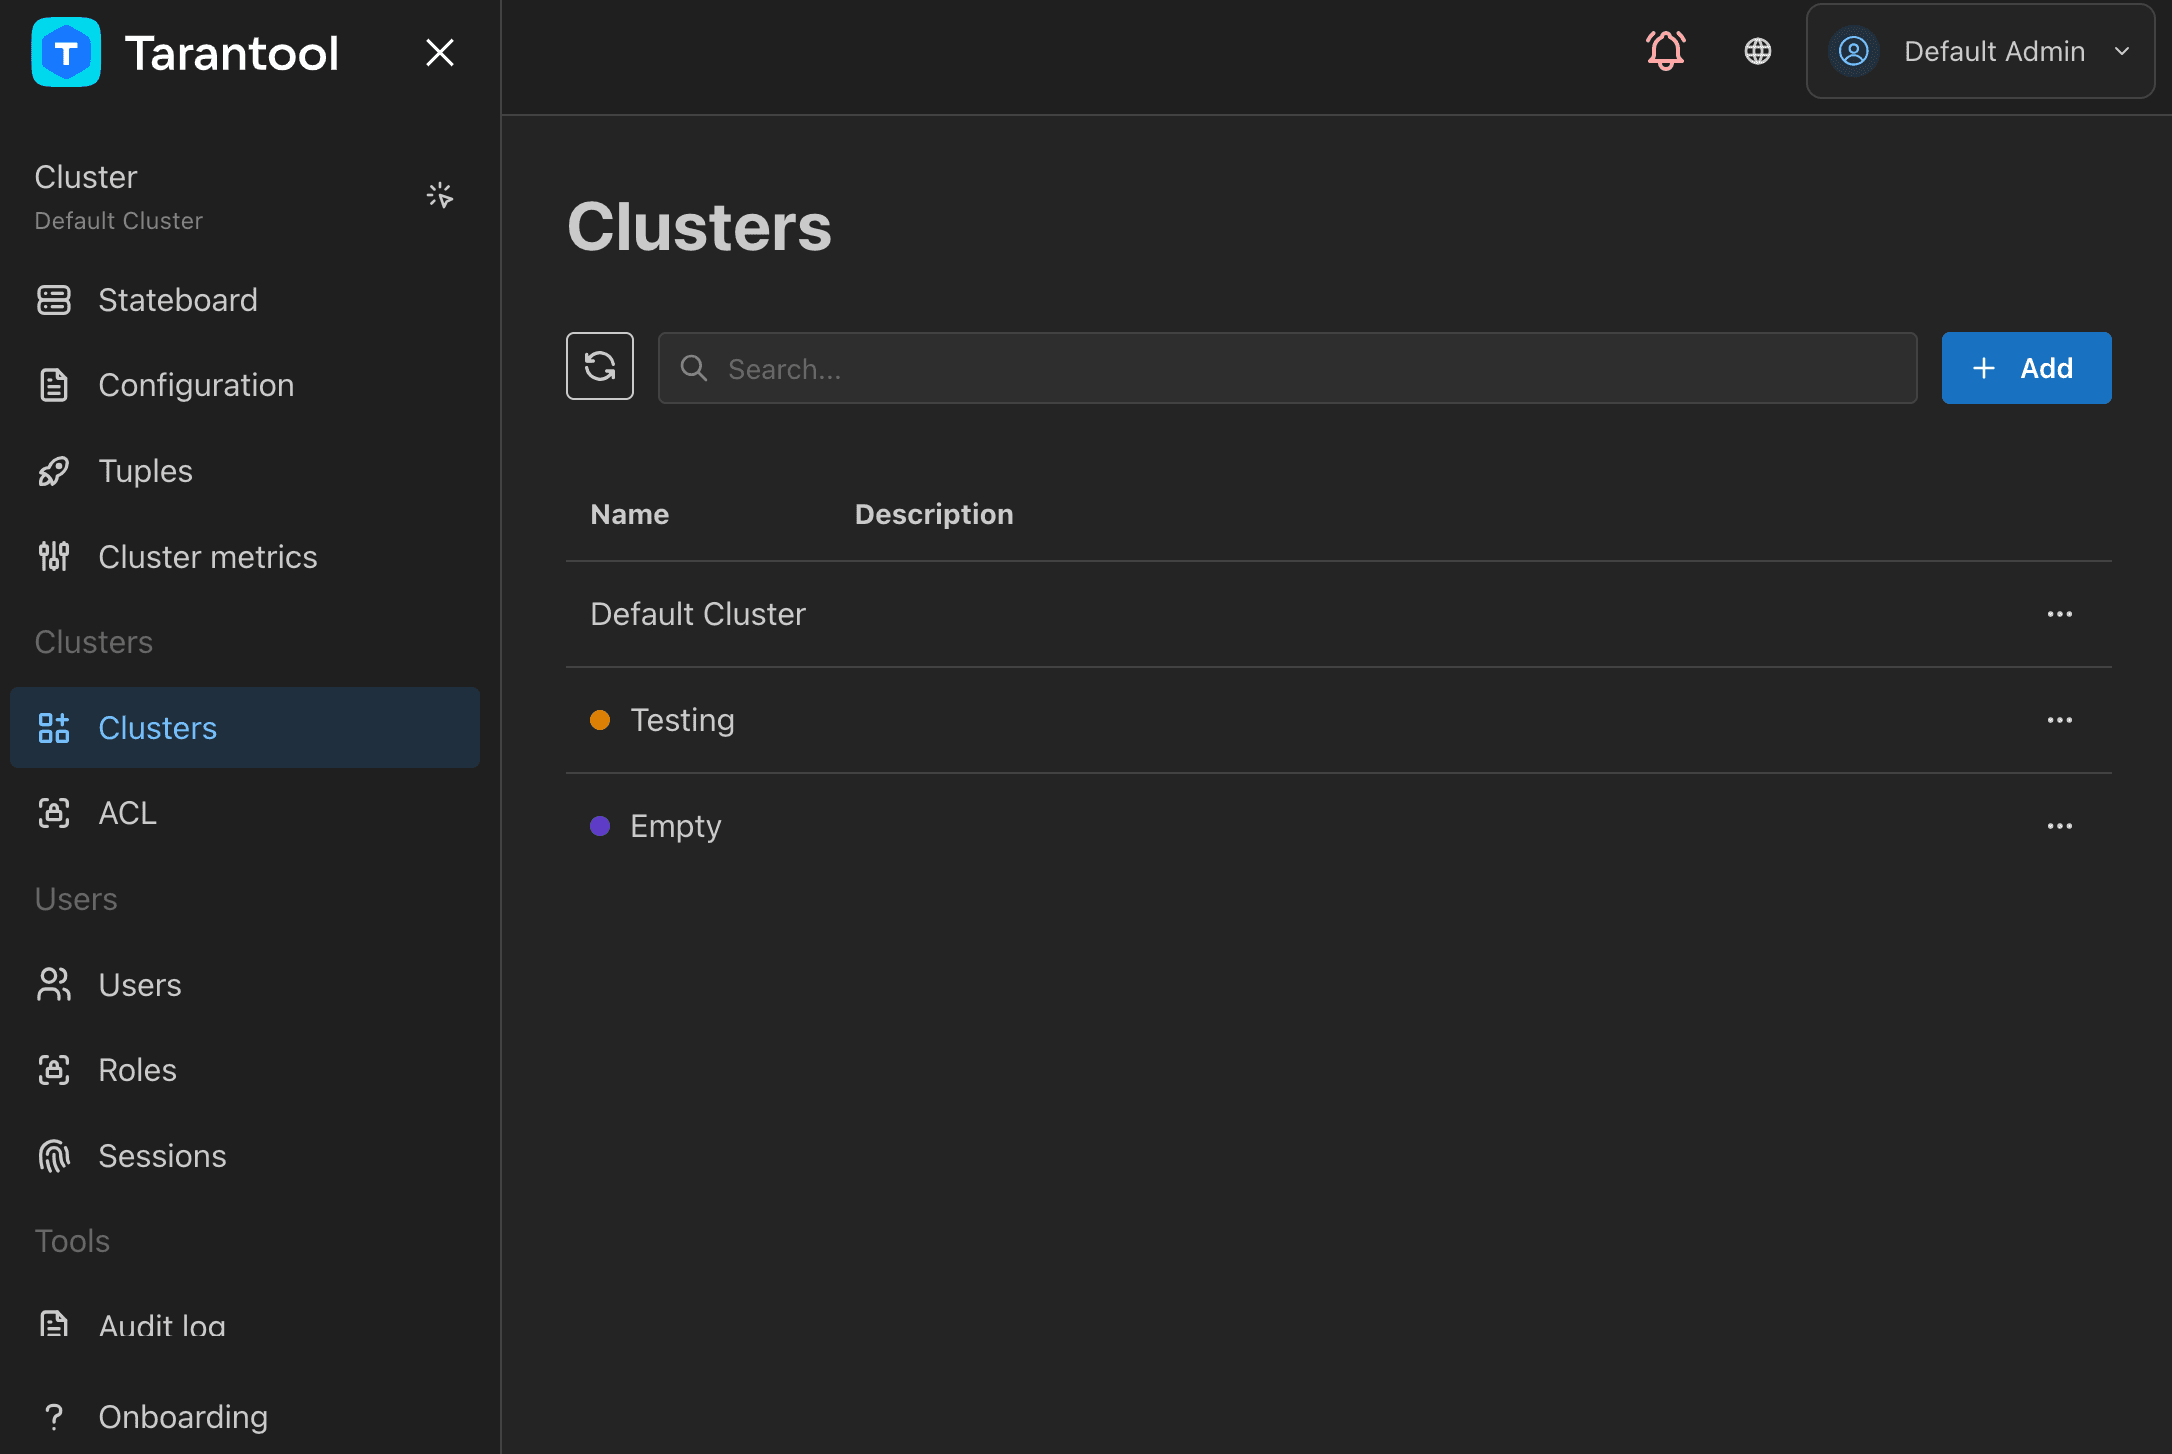
Task: Go to Roles in the sidebar
Action: 245,1070
